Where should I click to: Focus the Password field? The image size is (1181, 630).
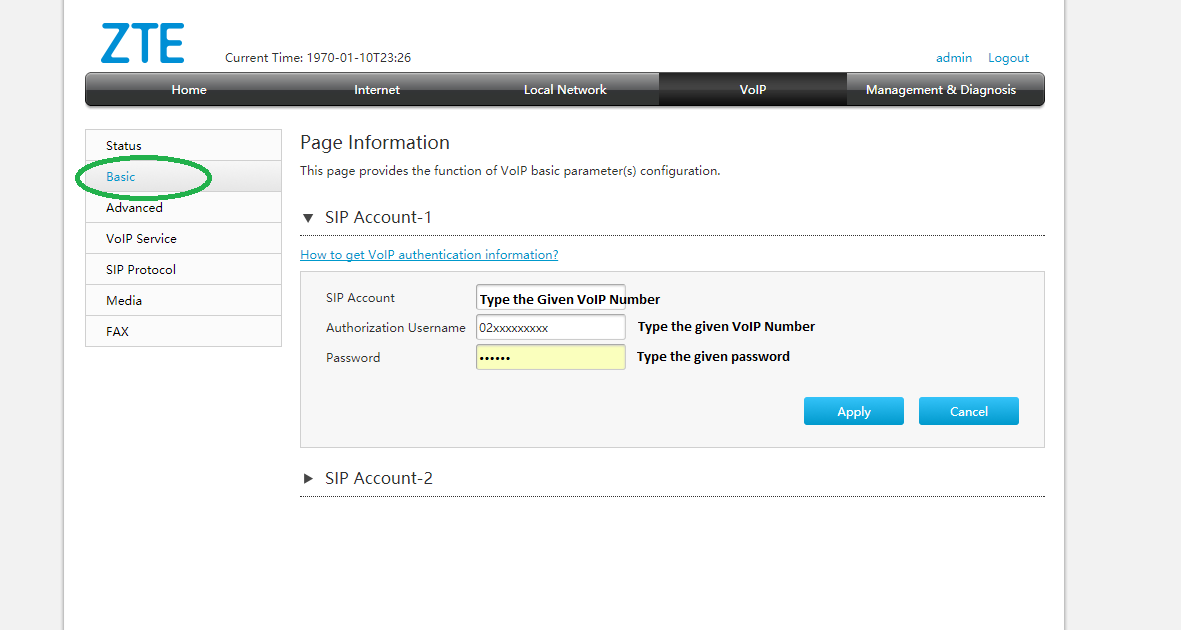pos(551,357)
